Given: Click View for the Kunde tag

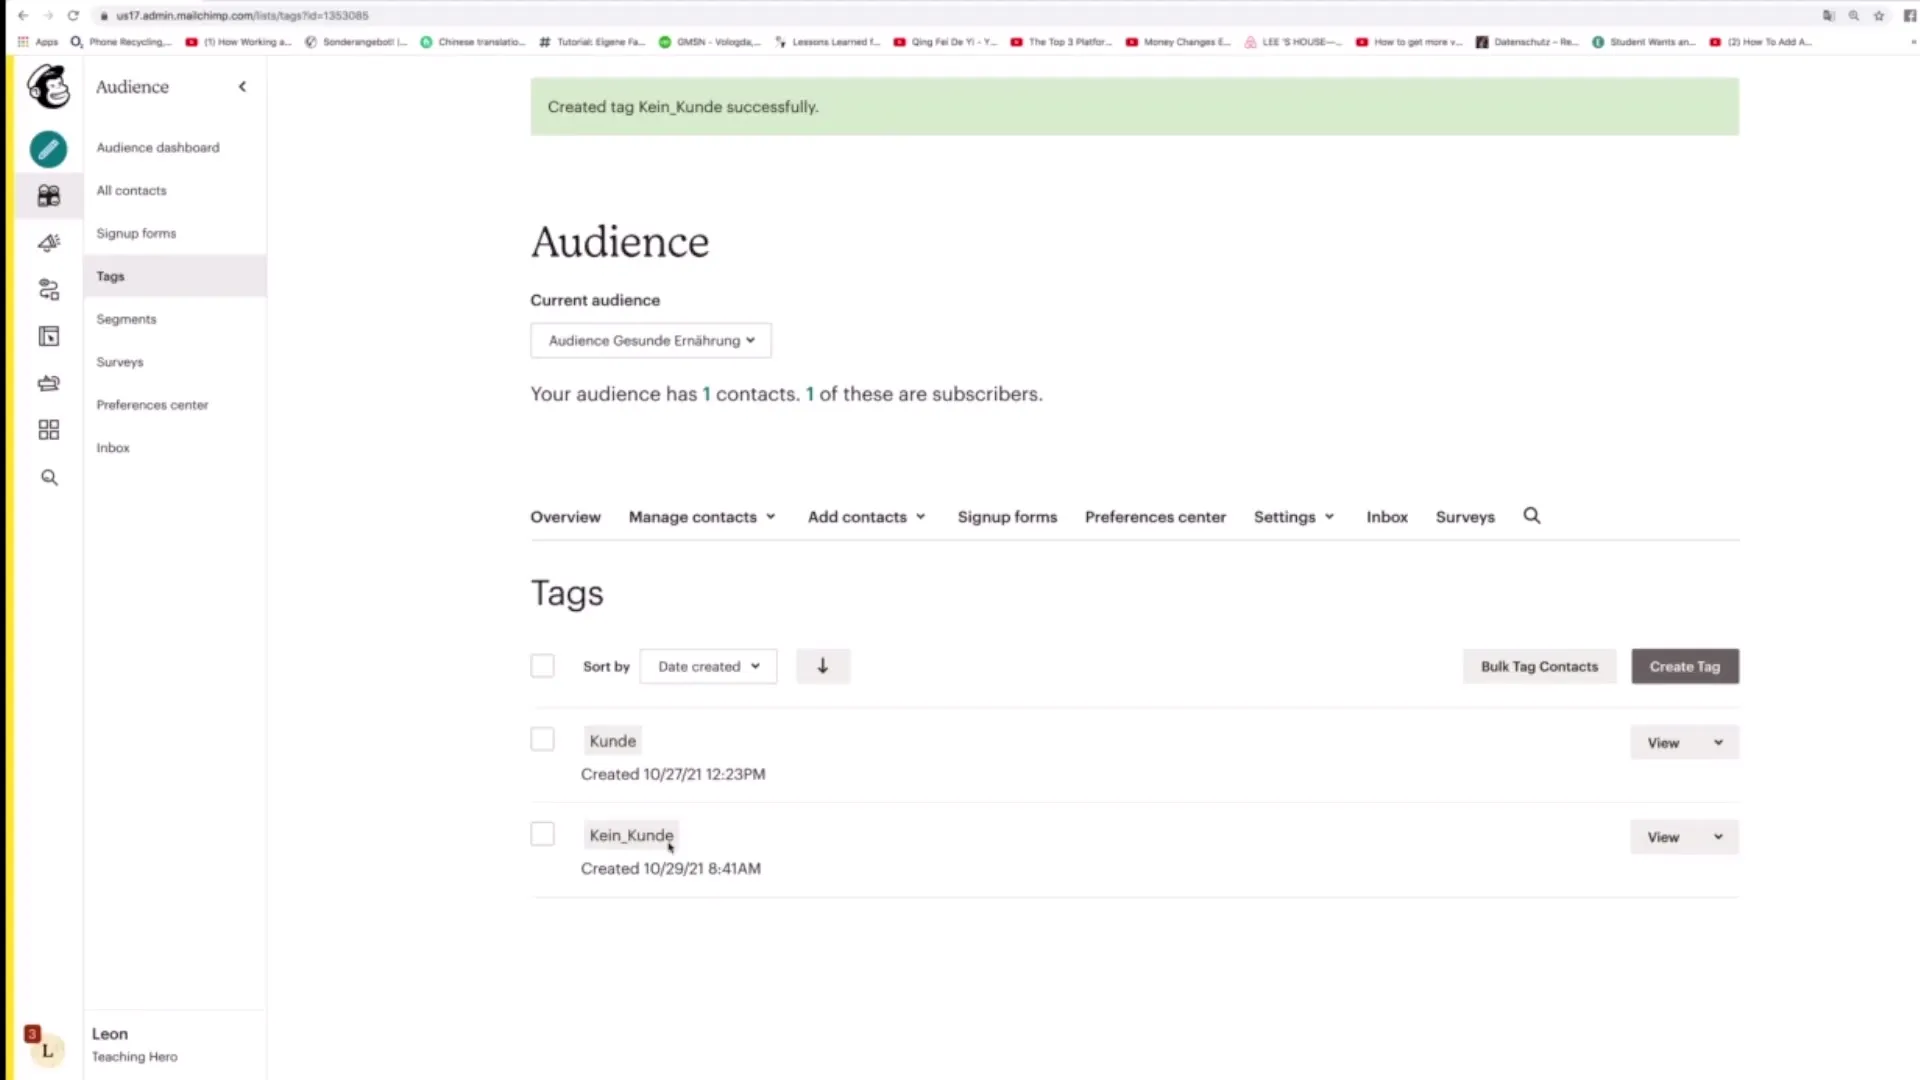Looking at the screenshot, I should [x=1663, y=742].
